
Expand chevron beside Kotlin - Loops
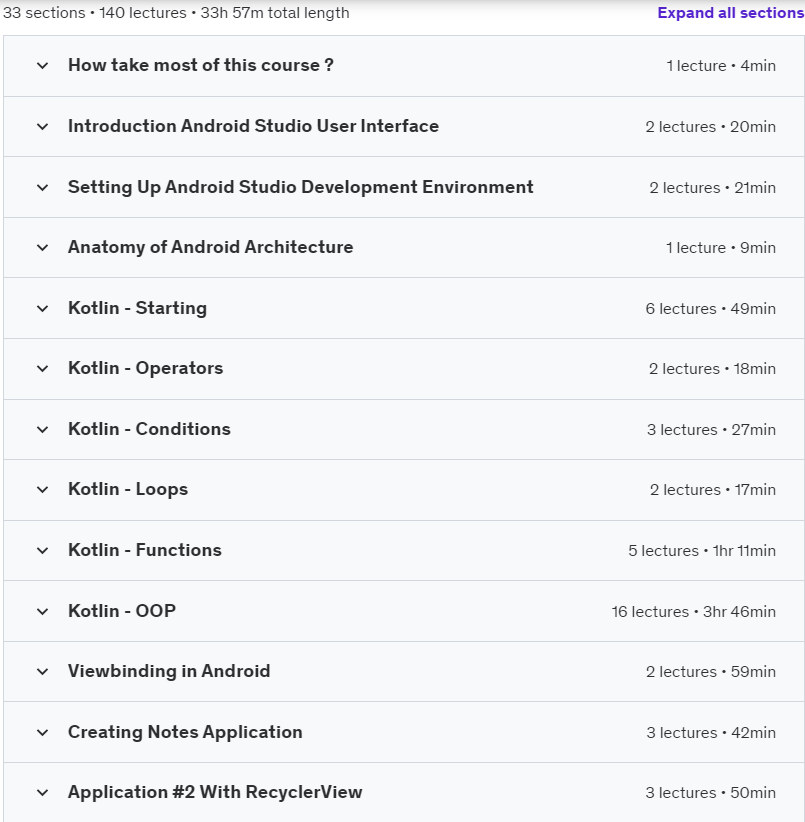(42, 490)
